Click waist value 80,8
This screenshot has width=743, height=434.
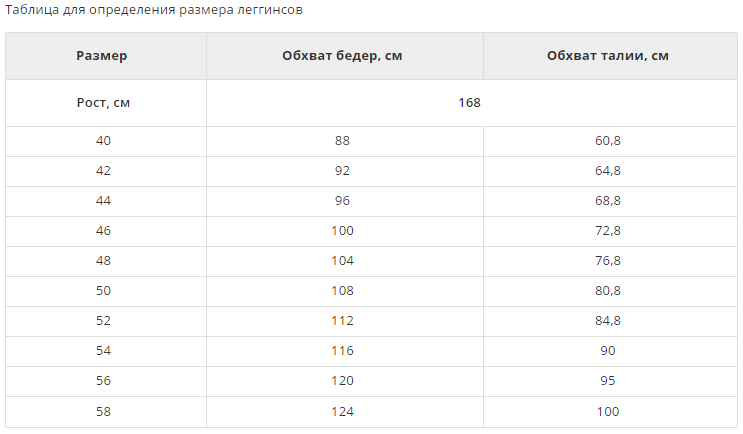(x=608, y=290)
